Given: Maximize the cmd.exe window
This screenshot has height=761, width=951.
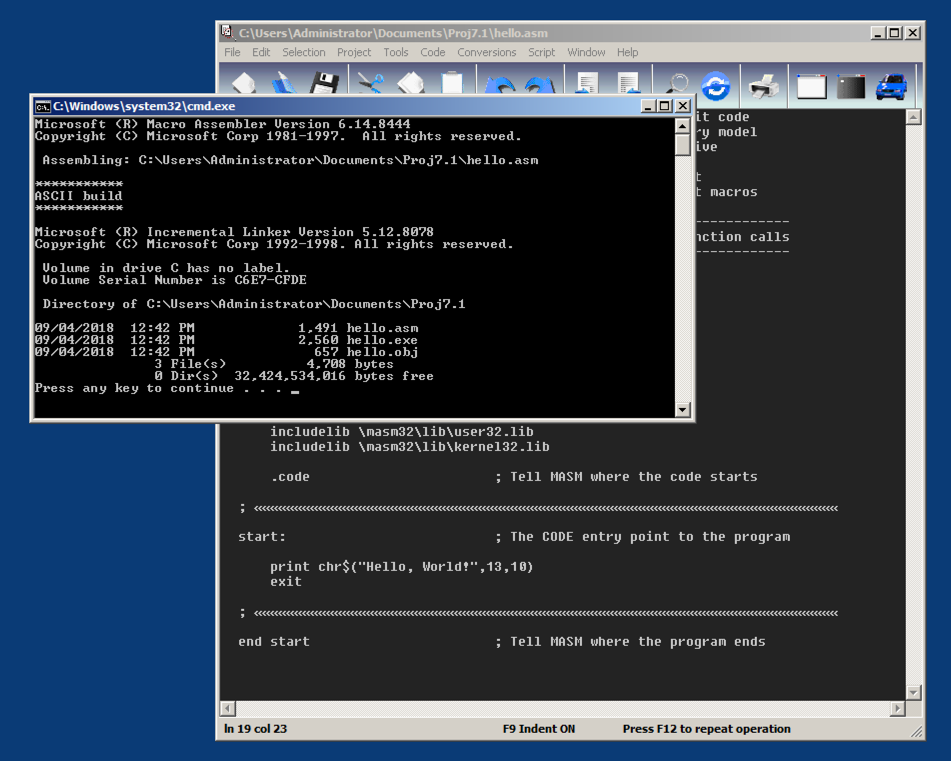Looking at the screenshot, I should pyautogui.click(x=665, y=106).
